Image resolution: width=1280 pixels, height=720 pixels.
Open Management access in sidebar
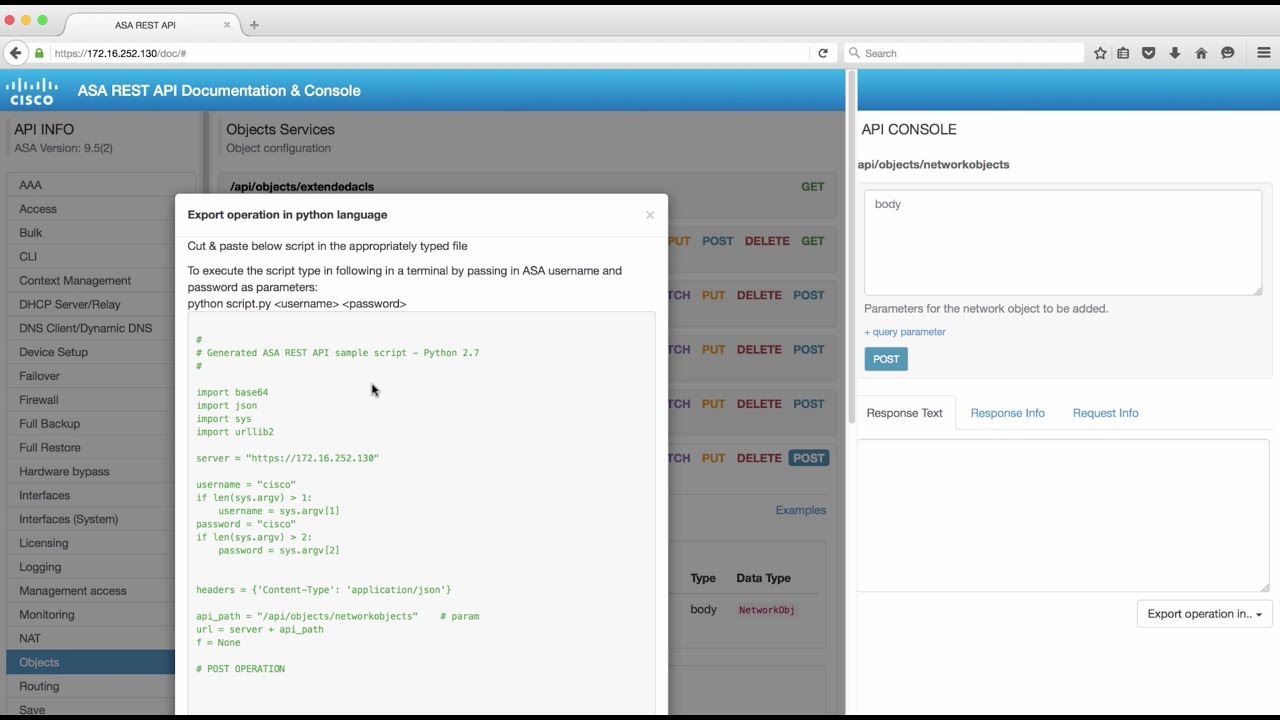click(90, 591)
